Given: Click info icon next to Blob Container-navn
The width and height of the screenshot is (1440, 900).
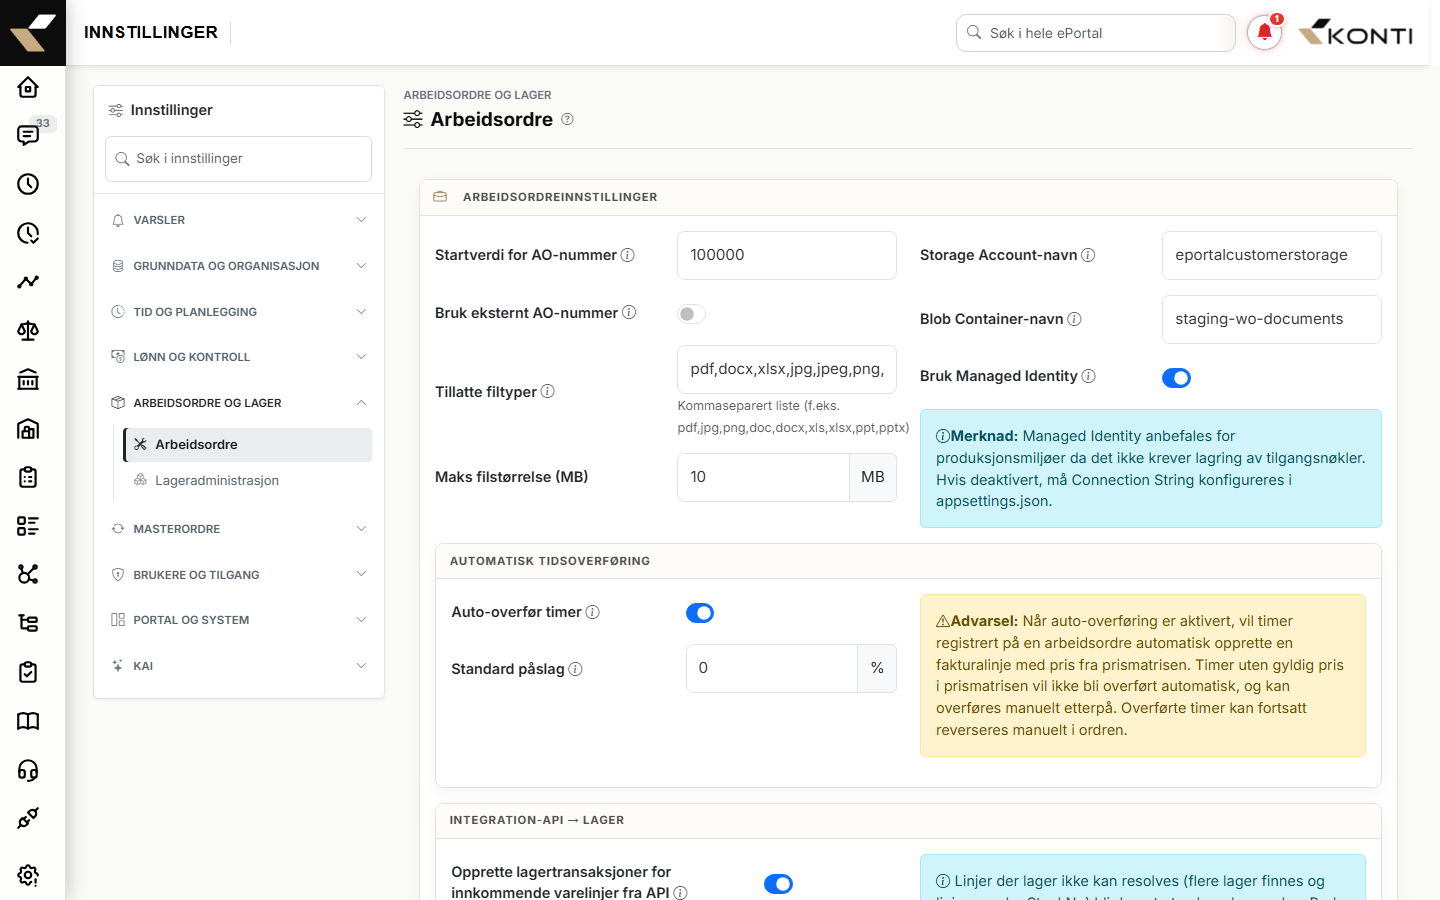Looking at the screenshot, I should coord(1074,319).
